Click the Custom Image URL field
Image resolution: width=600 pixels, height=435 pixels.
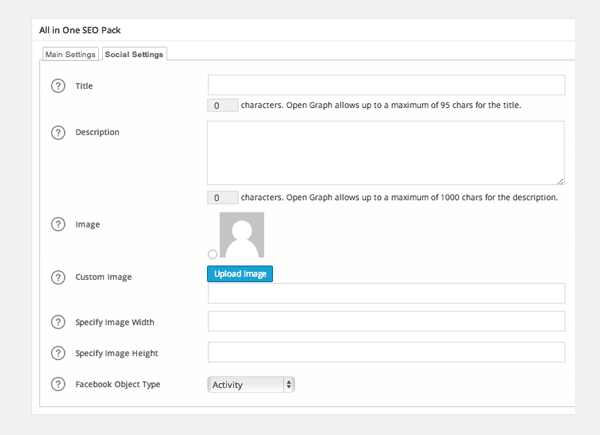(386, 293)
